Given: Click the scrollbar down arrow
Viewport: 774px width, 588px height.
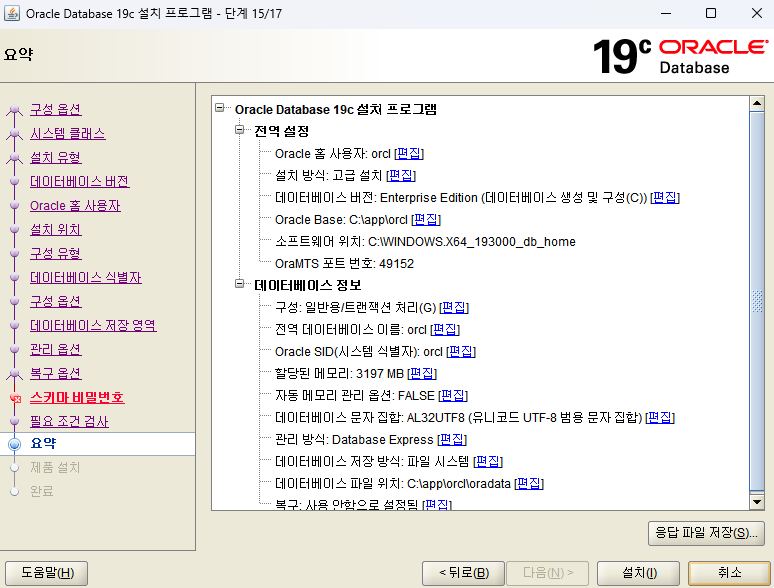Looking at the screenshot, I should click(757, 503).
